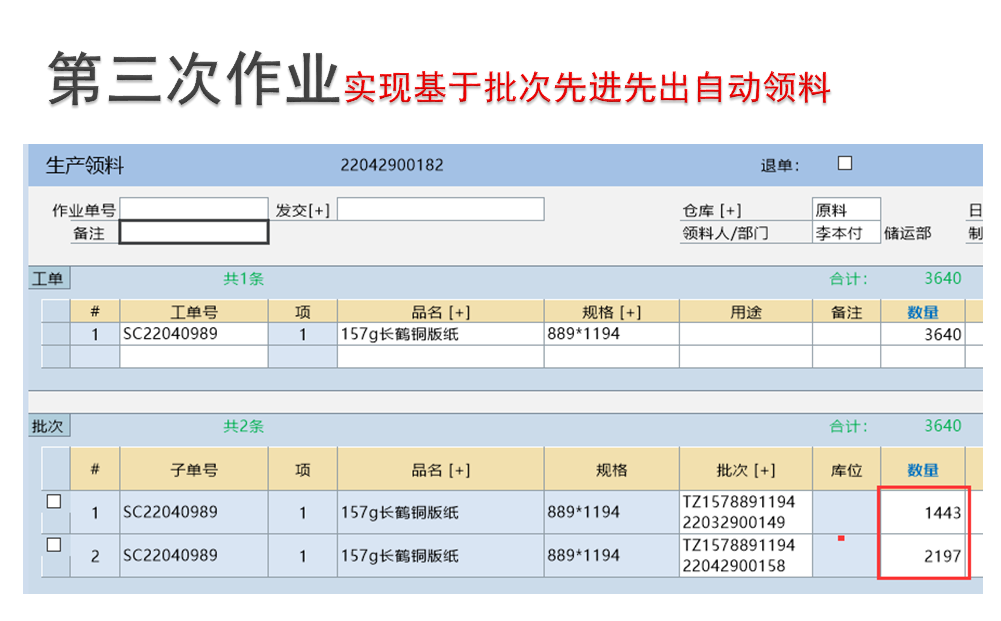Tick the 退单 checkbox
Screen dimensions: 1001x621
(845, 163)
